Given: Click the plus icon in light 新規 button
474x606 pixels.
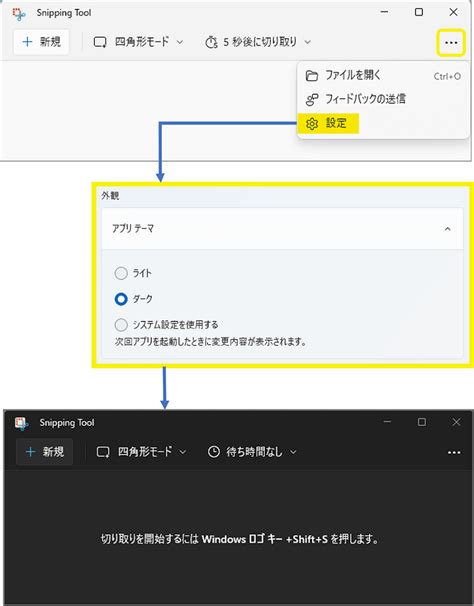Looking at the screenshot, I should point(27,41).
